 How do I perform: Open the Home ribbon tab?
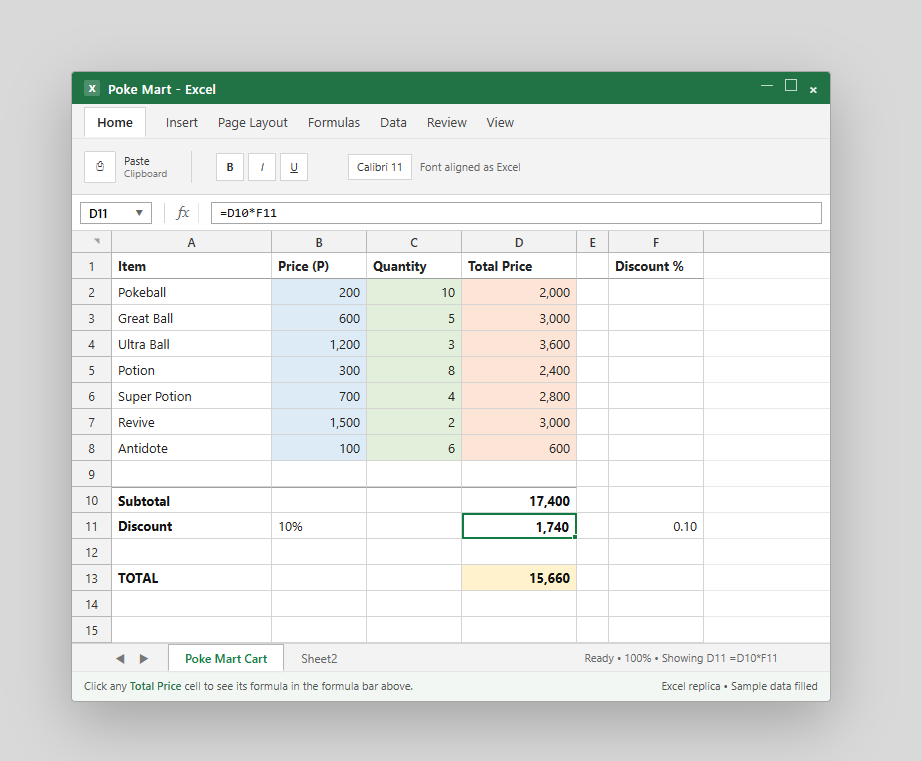(x=115, y=122)
